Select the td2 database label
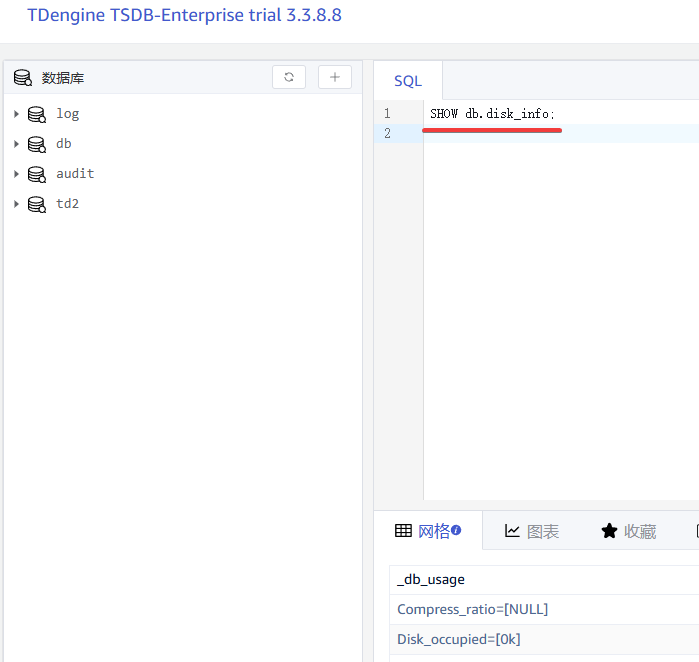Viewport: 699px width, 662px height. 67,204
